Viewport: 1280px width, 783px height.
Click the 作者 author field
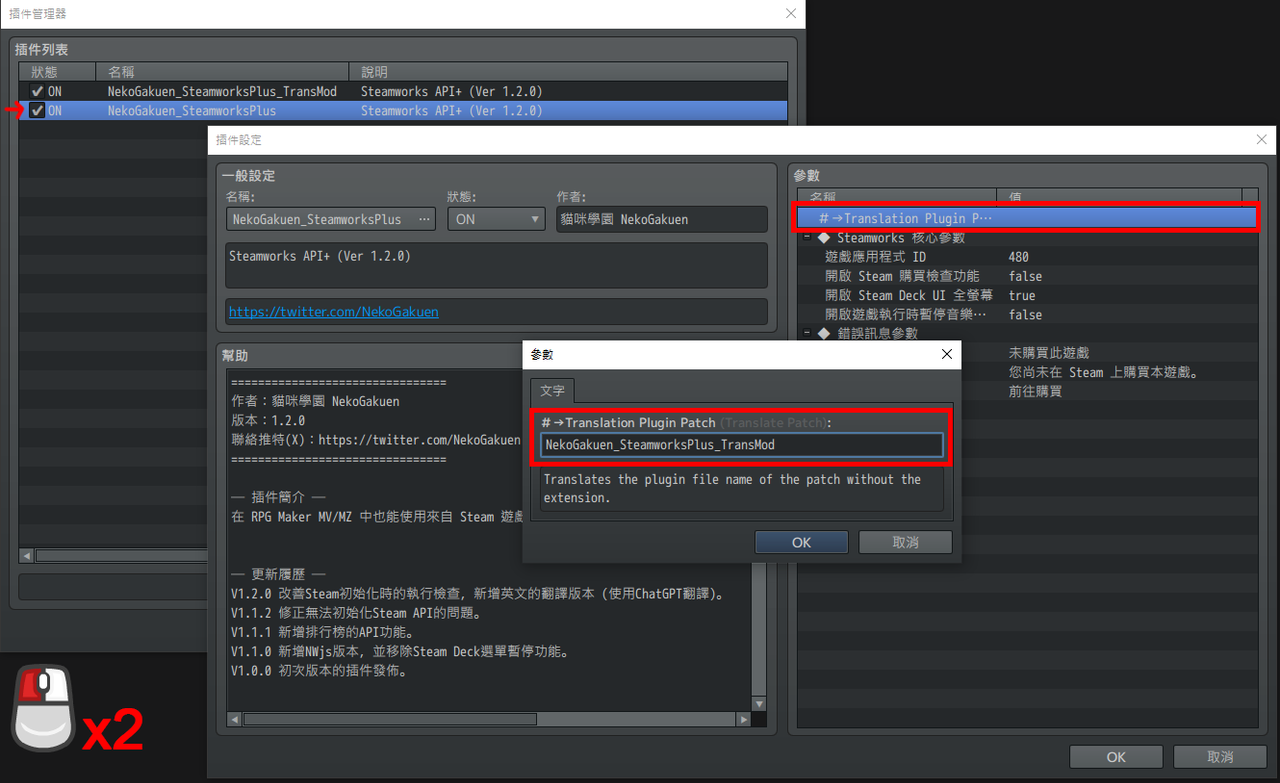pos(662,219)
